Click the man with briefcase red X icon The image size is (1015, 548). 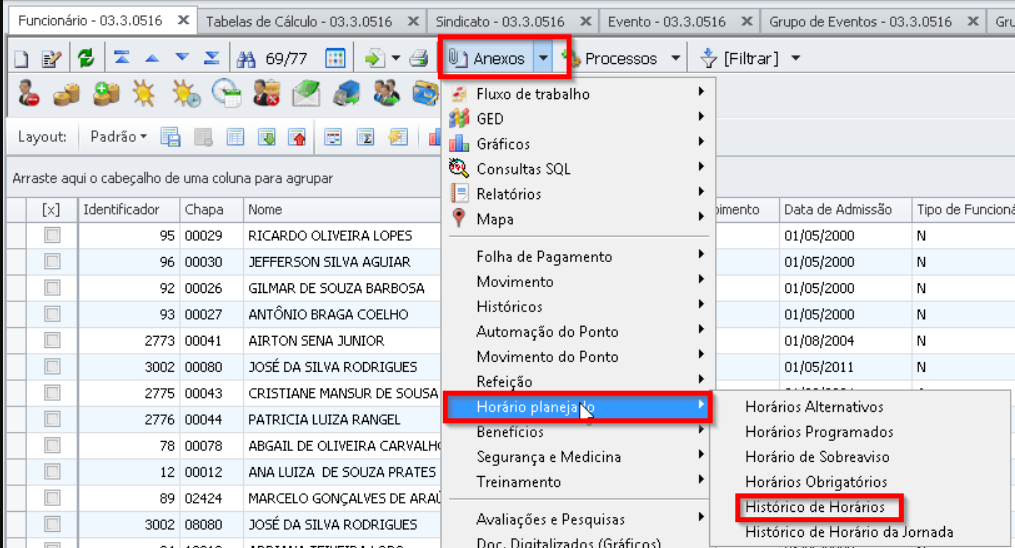266,94
